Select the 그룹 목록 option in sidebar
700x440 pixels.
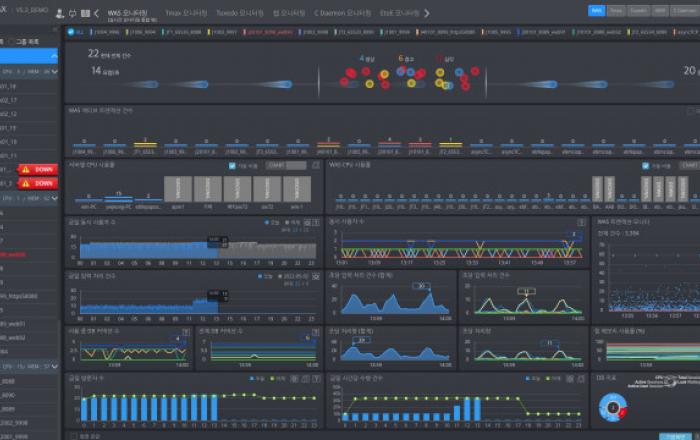pyautogui.click(x=27, y=42)
